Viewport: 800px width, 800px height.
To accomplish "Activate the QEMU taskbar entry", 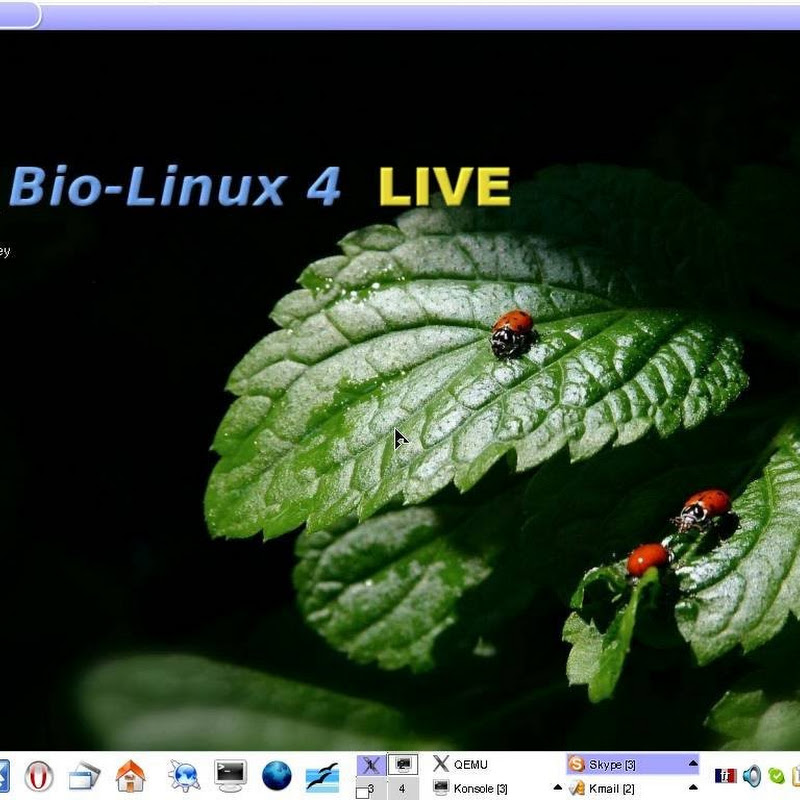I will pos(465,763).
